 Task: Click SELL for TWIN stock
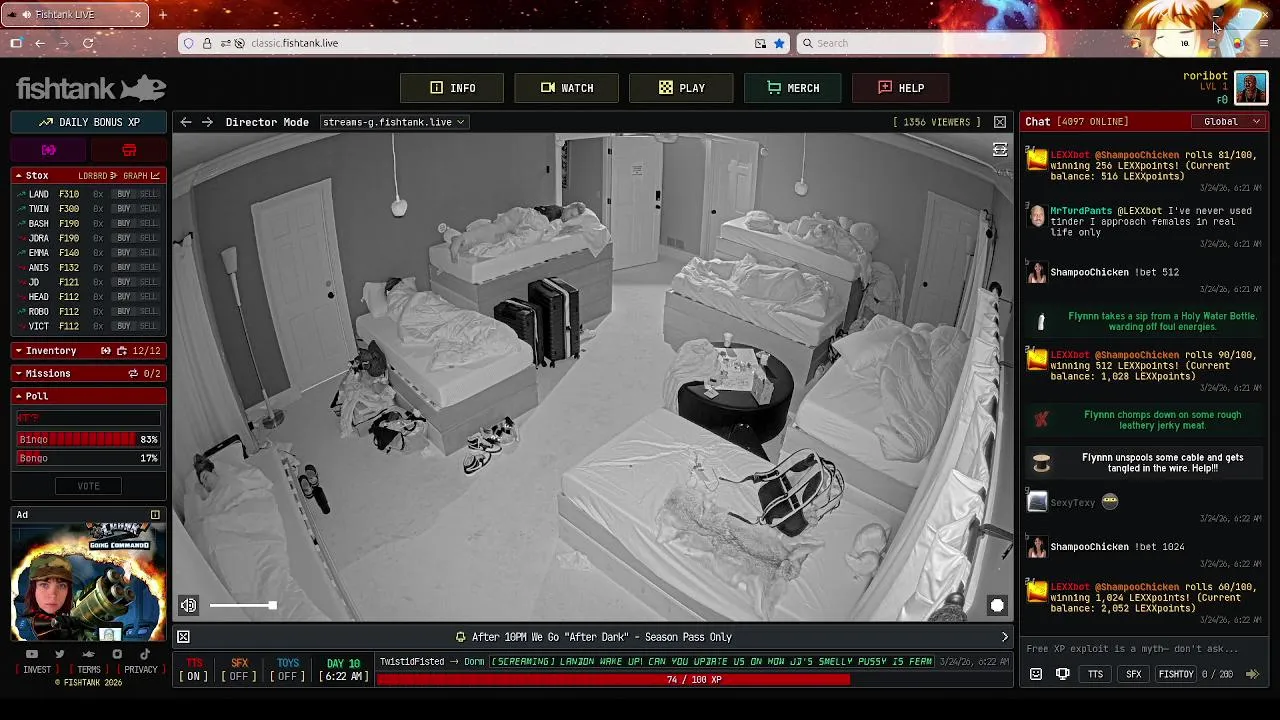pyautogui.click(x=148, y=209)
